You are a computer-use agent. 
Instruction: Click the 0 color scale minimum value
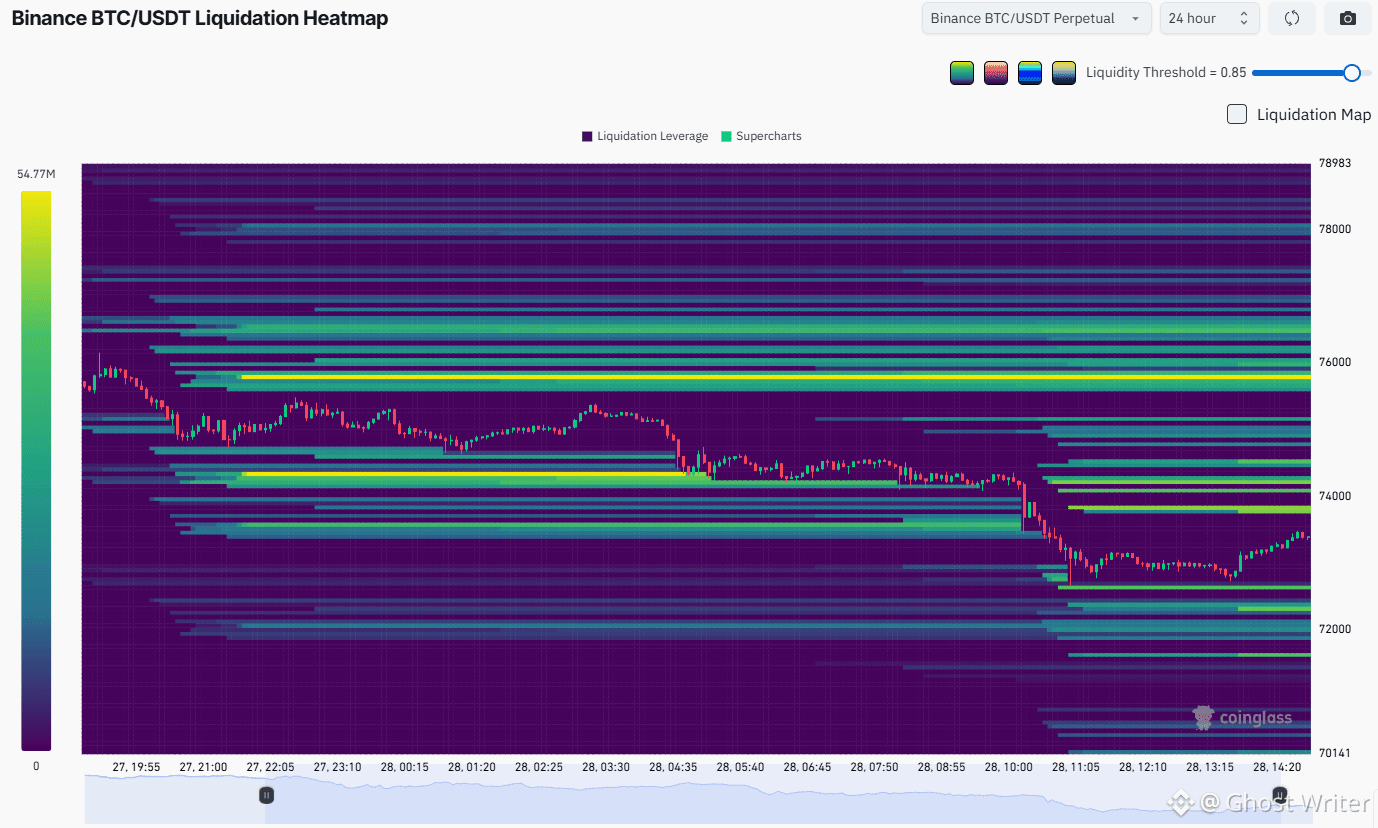[36, 766]
